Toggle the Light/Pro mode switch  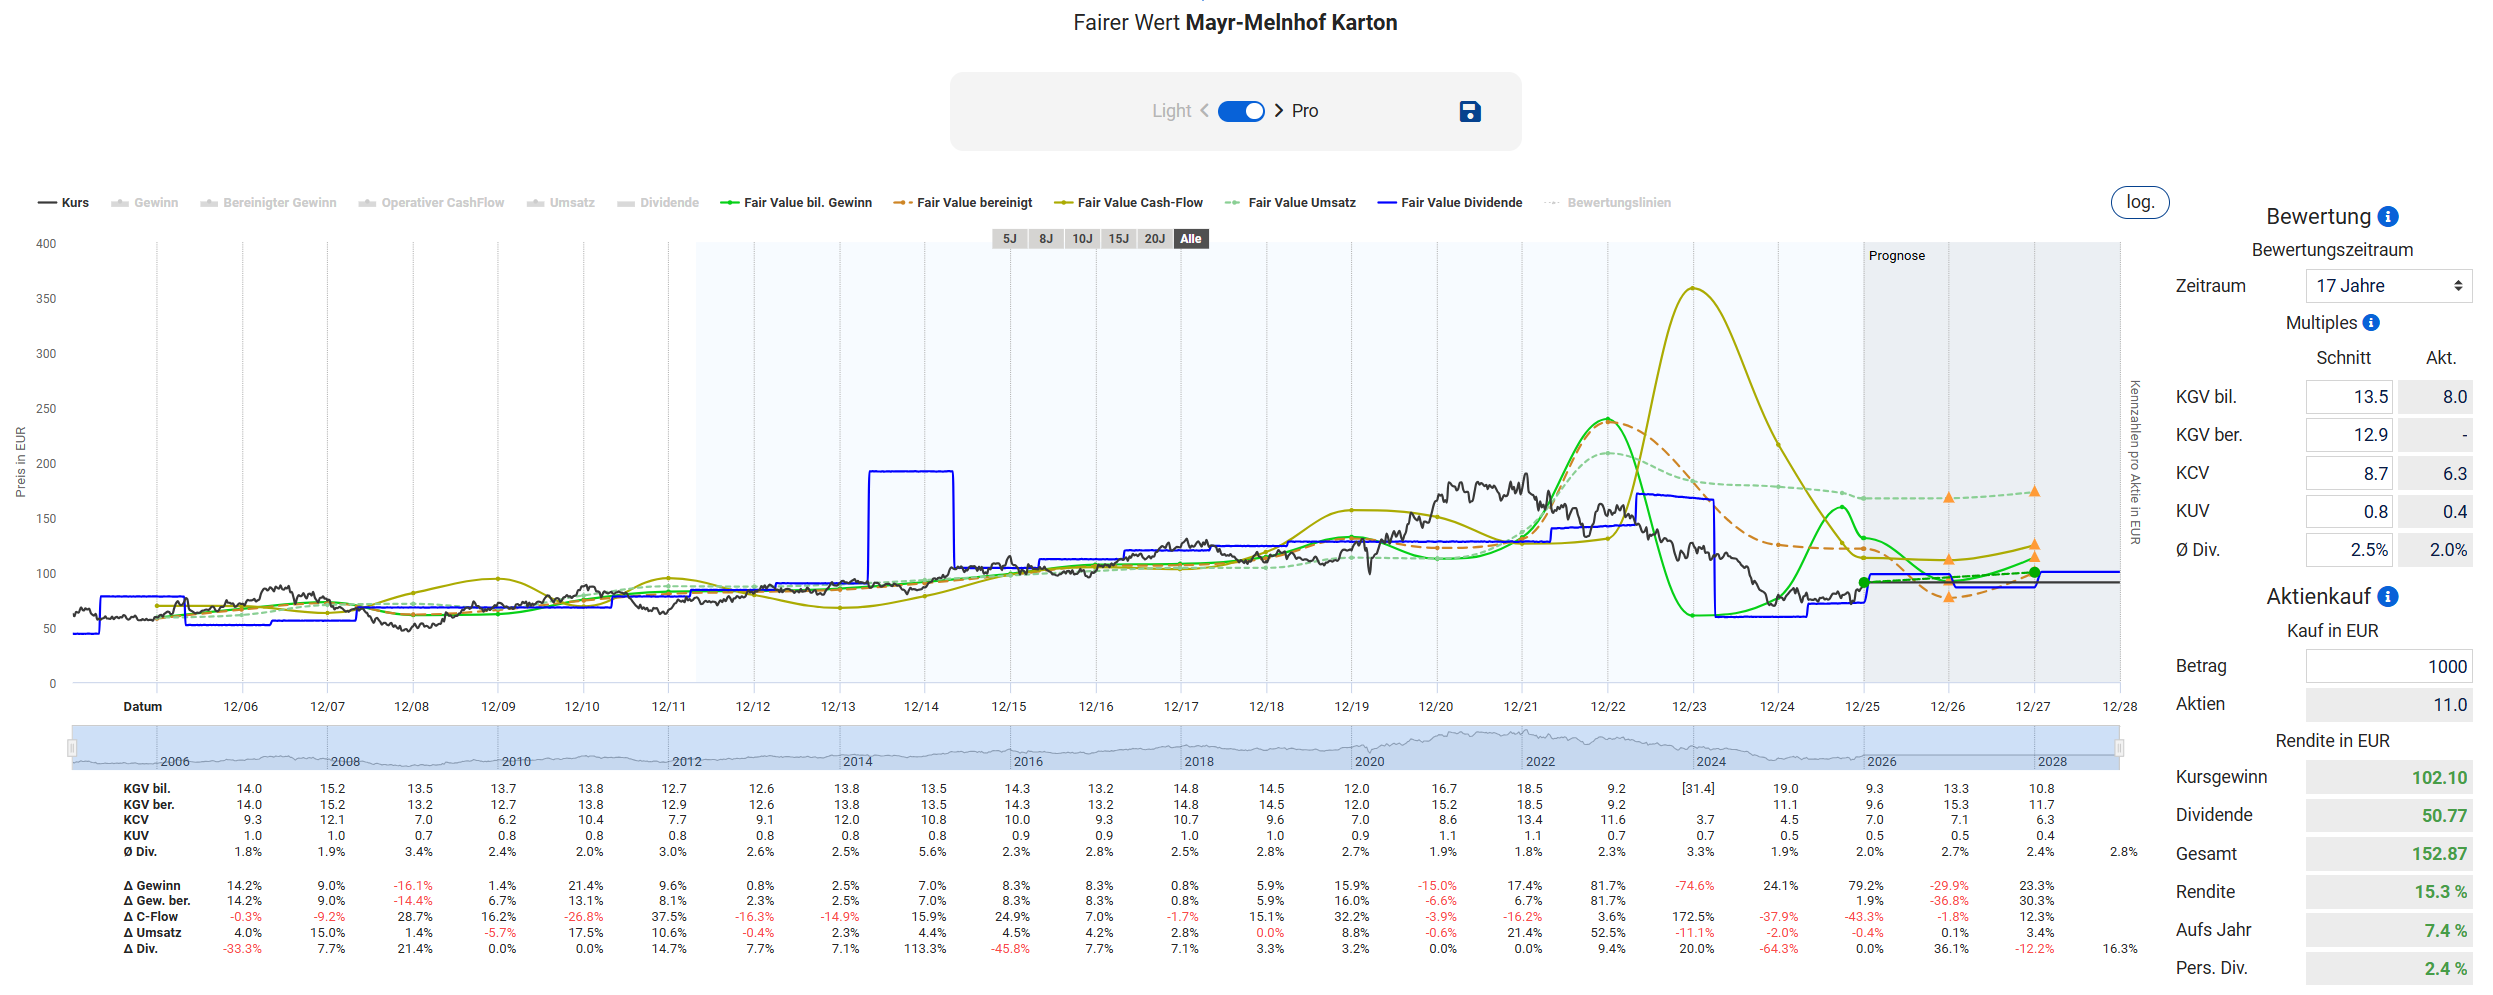tap(1241, 111)
